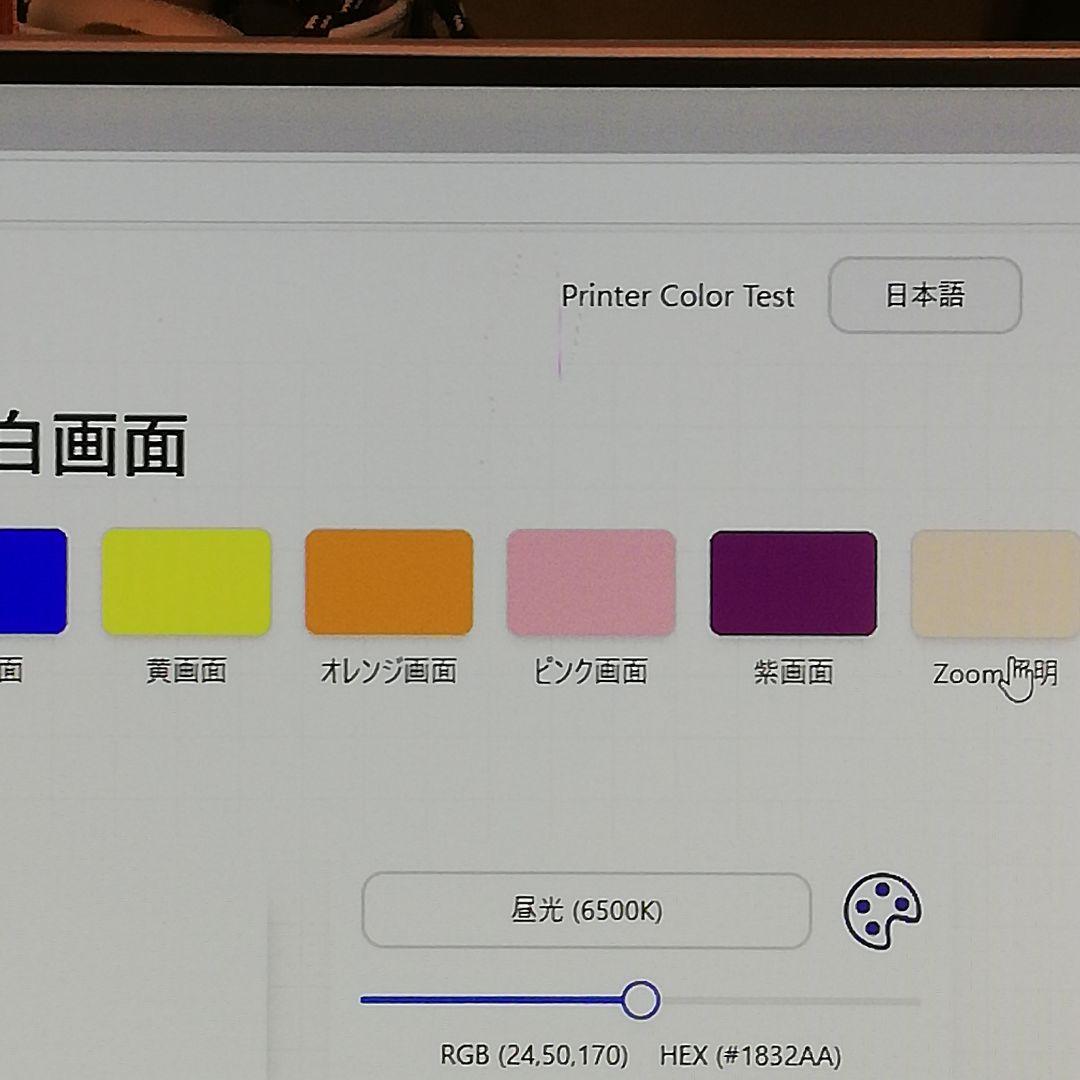Select the orange screen swatch

point(389,582)
